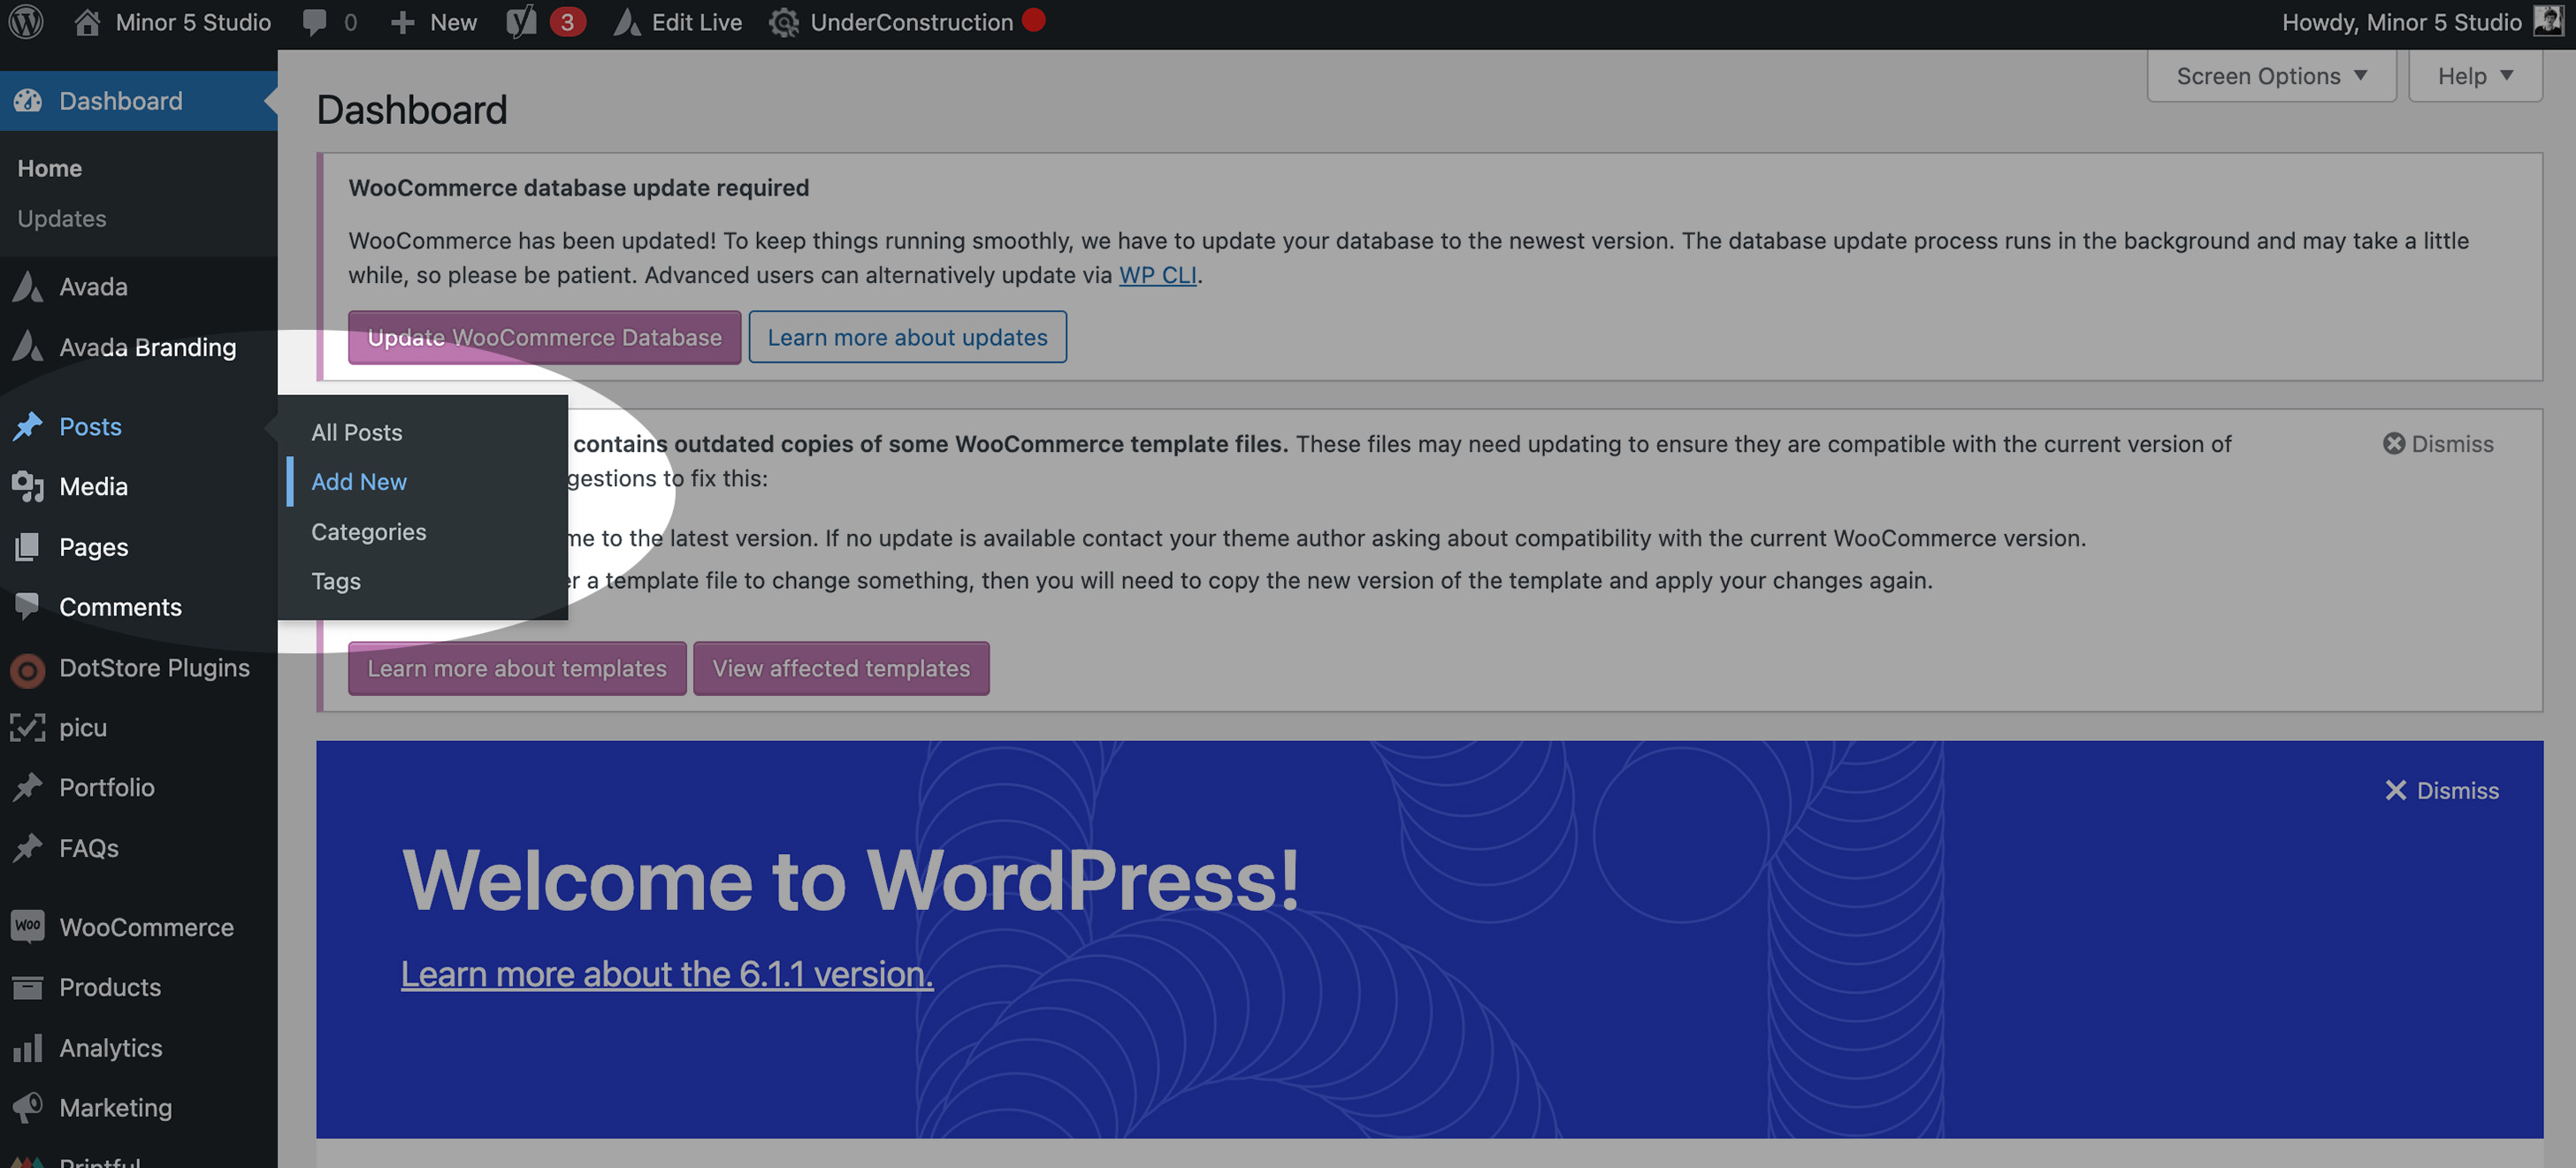Click the red UnderConstruction status dot
This screenshot has height=1168, width=2576.
point(1034,19)
